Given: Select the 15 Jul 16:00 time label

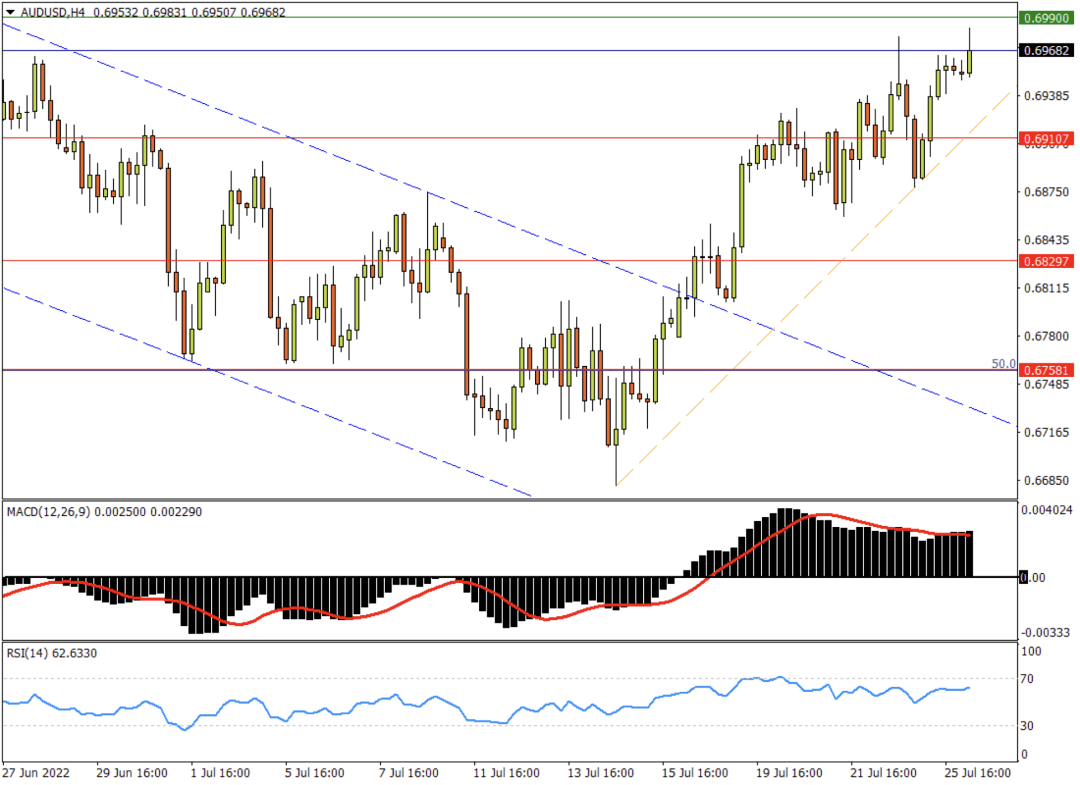Looking at the screenshot, I should (x=695, y=772).
